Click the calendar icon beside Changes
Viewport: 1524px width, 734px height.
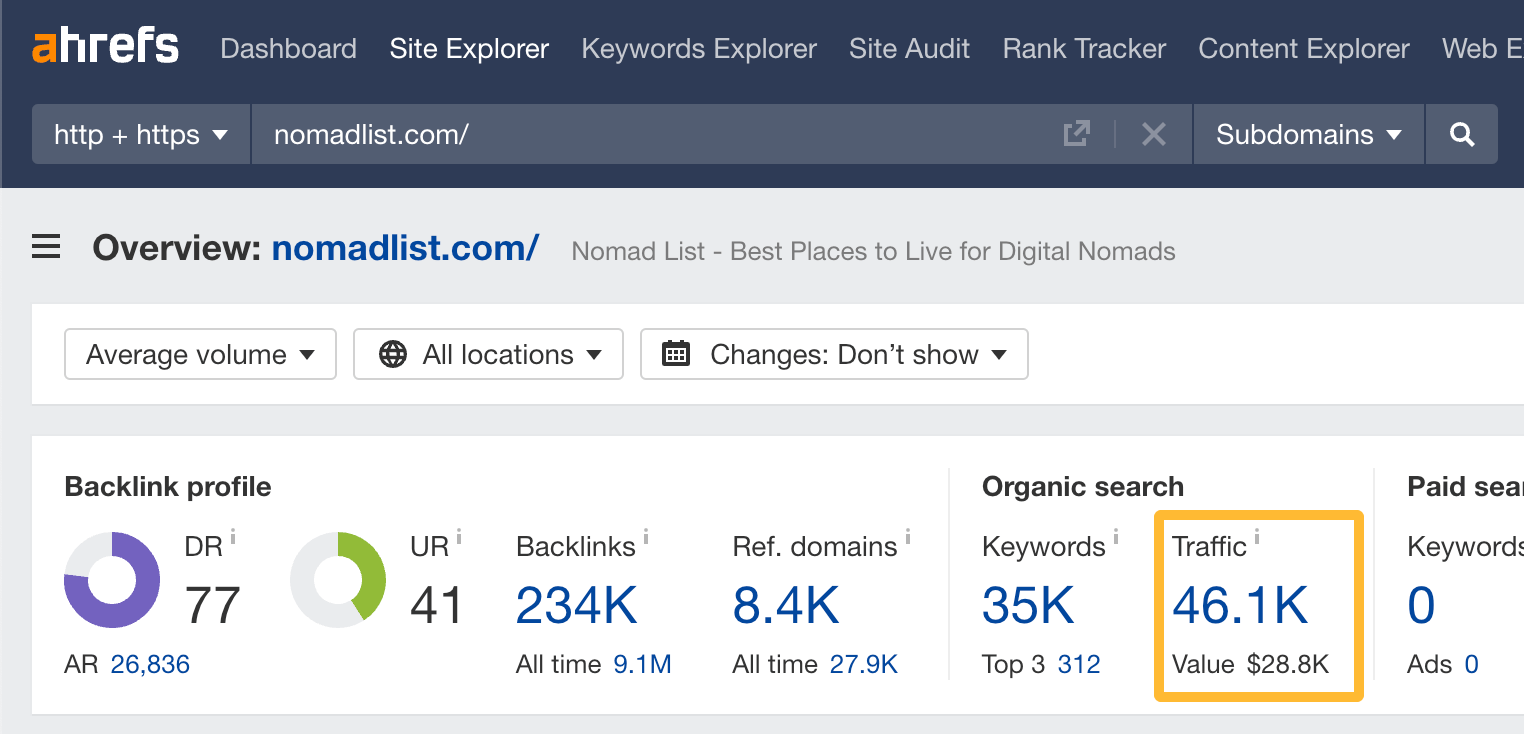pyautogui.click(x=676, y=354)
